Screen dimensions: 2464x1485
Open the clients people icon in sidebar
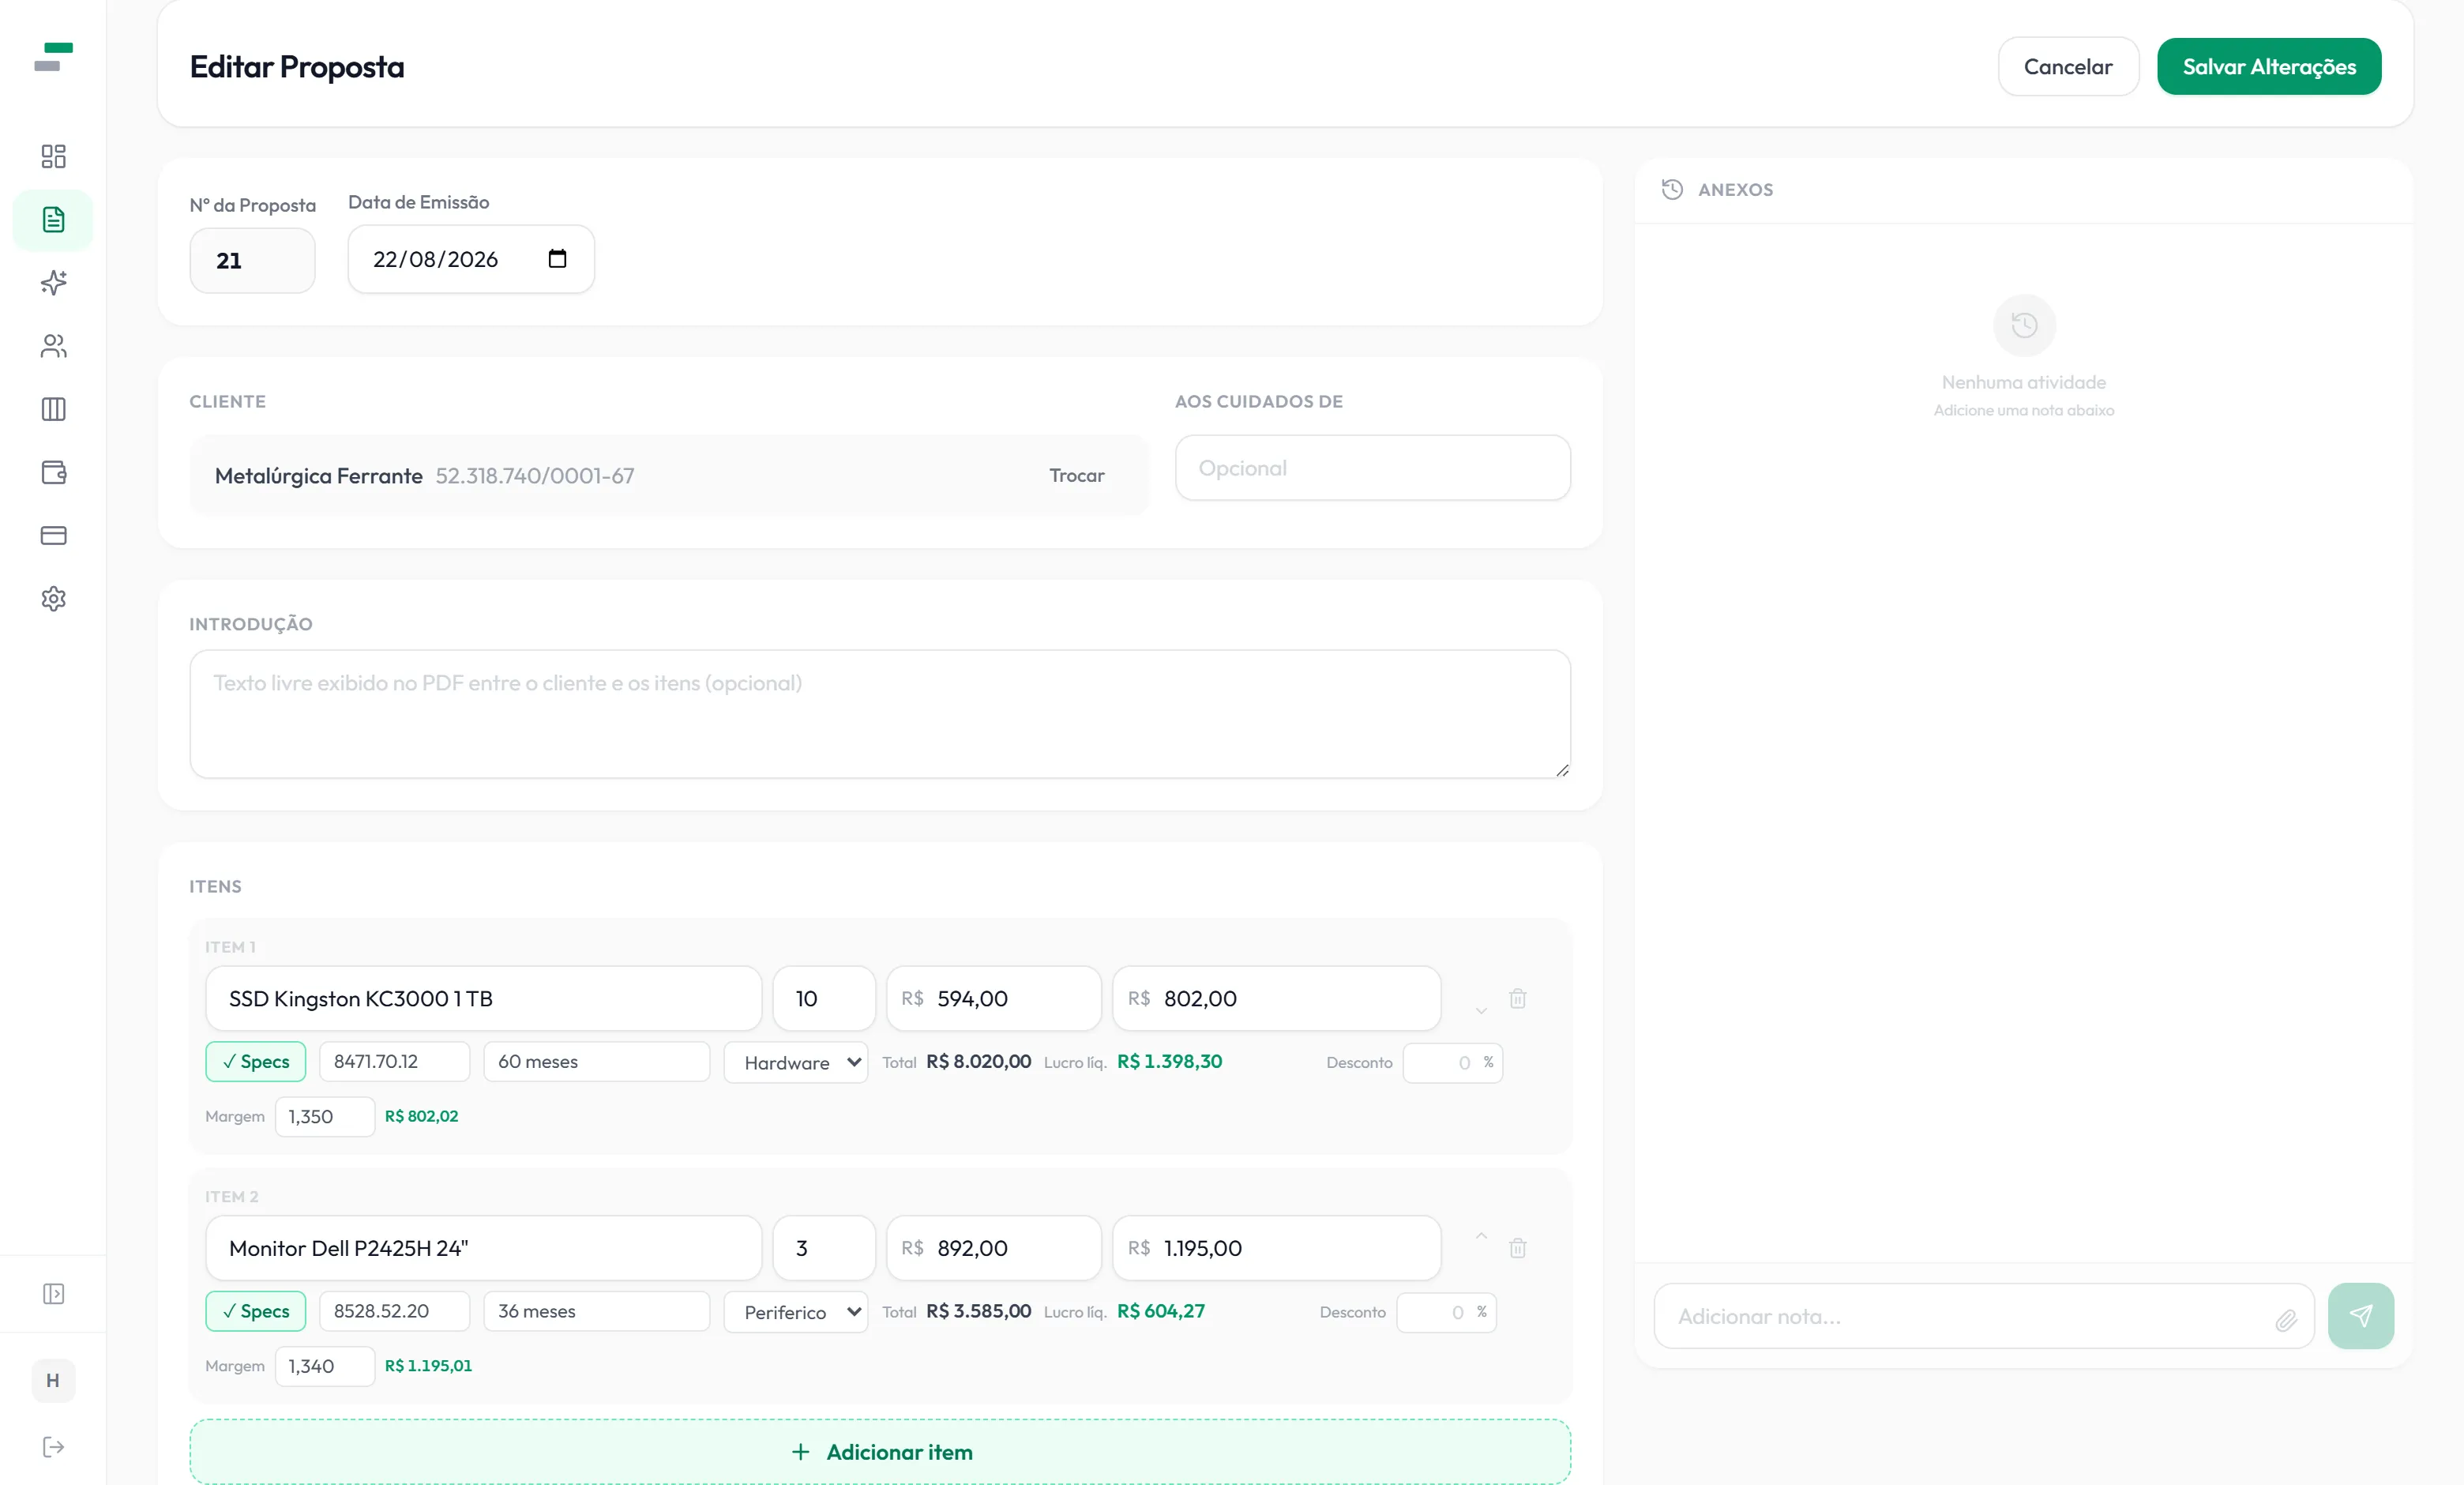click(53, 346)
